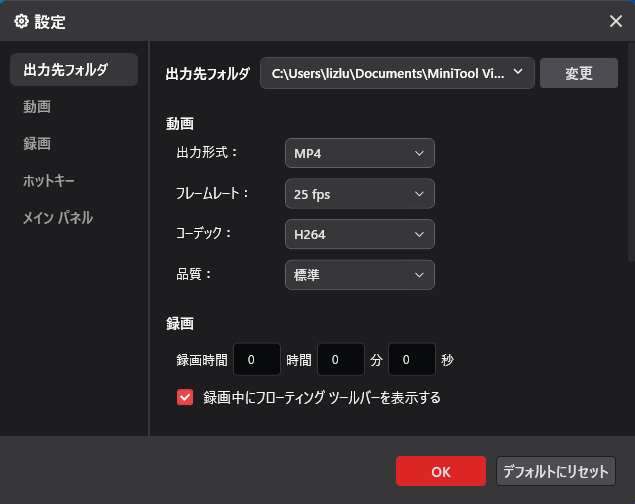Image resolution: width=635 pixels, height=504 pixels.
Task: Open the 品質 標準 dropdown
Action: 360,275
